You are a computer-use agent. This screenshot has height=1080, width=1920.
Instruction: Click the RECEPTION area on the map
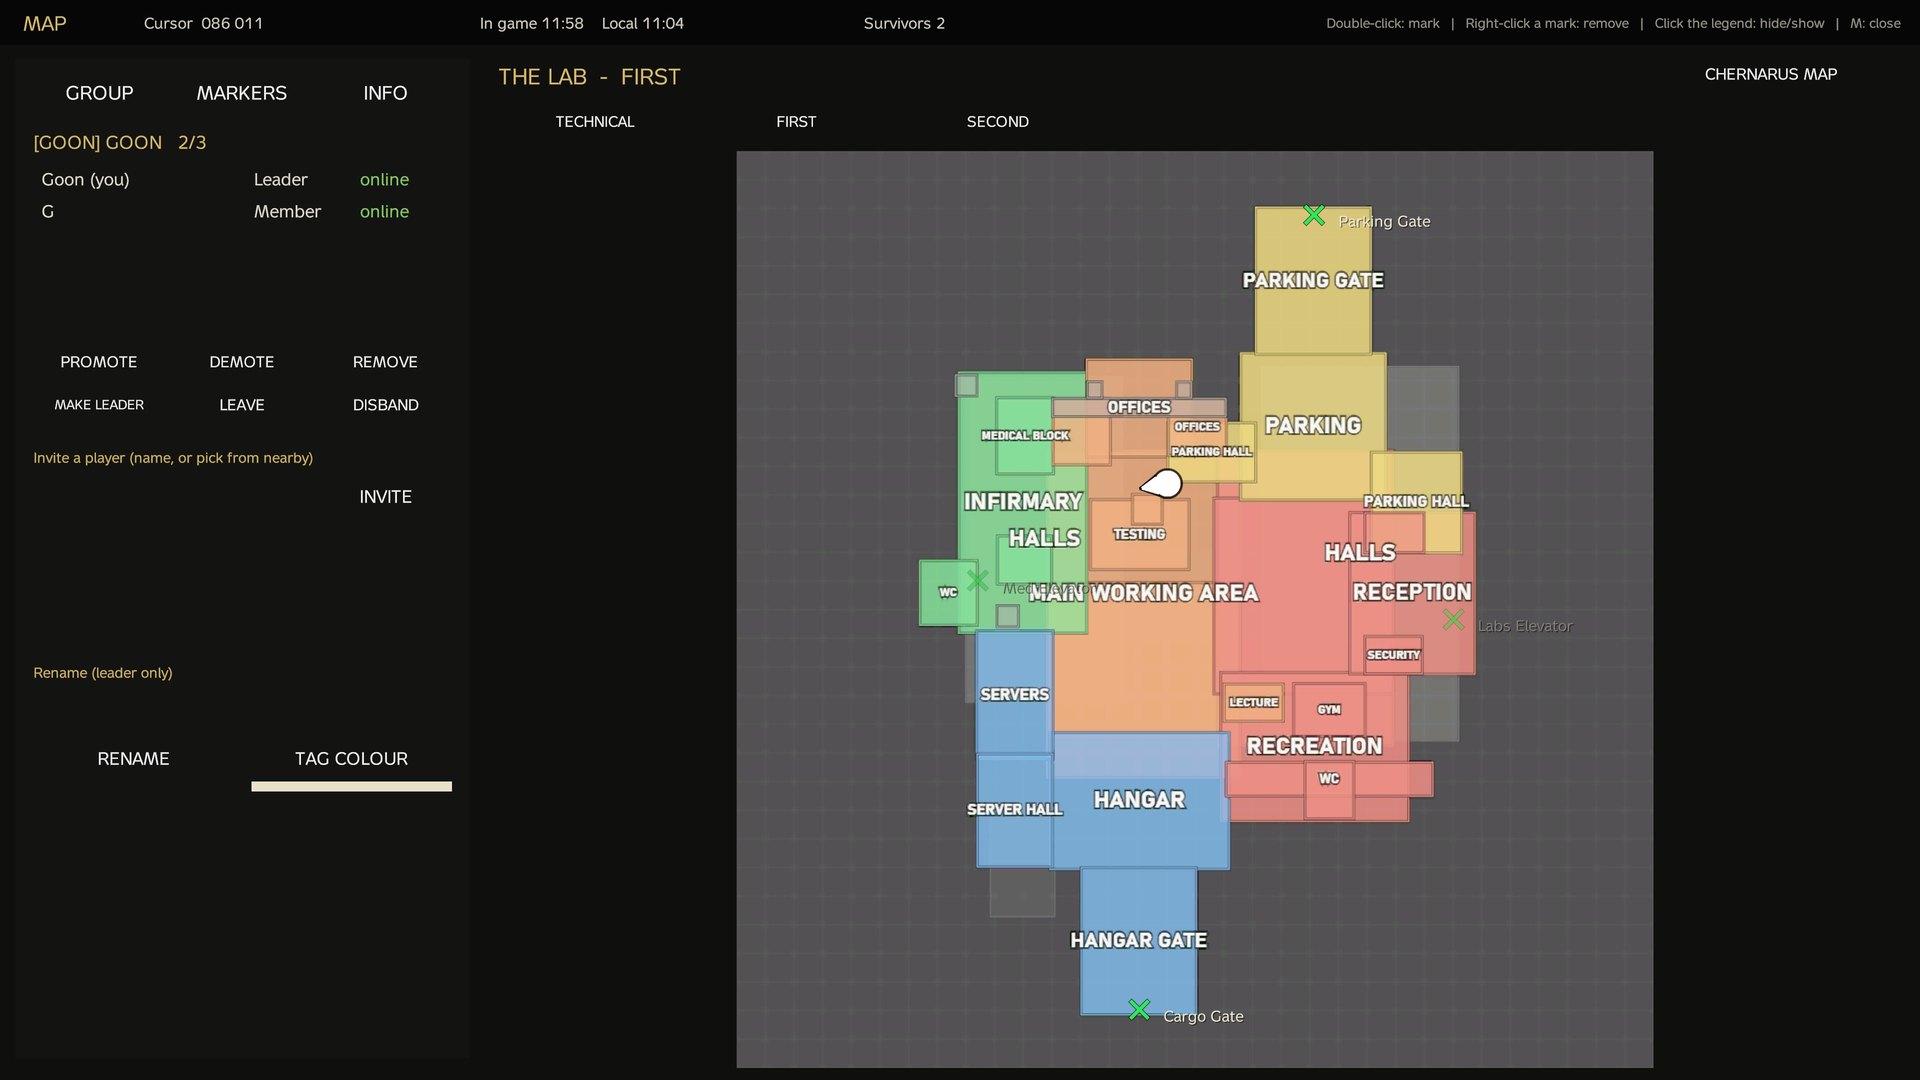(x=1412, y=592)
